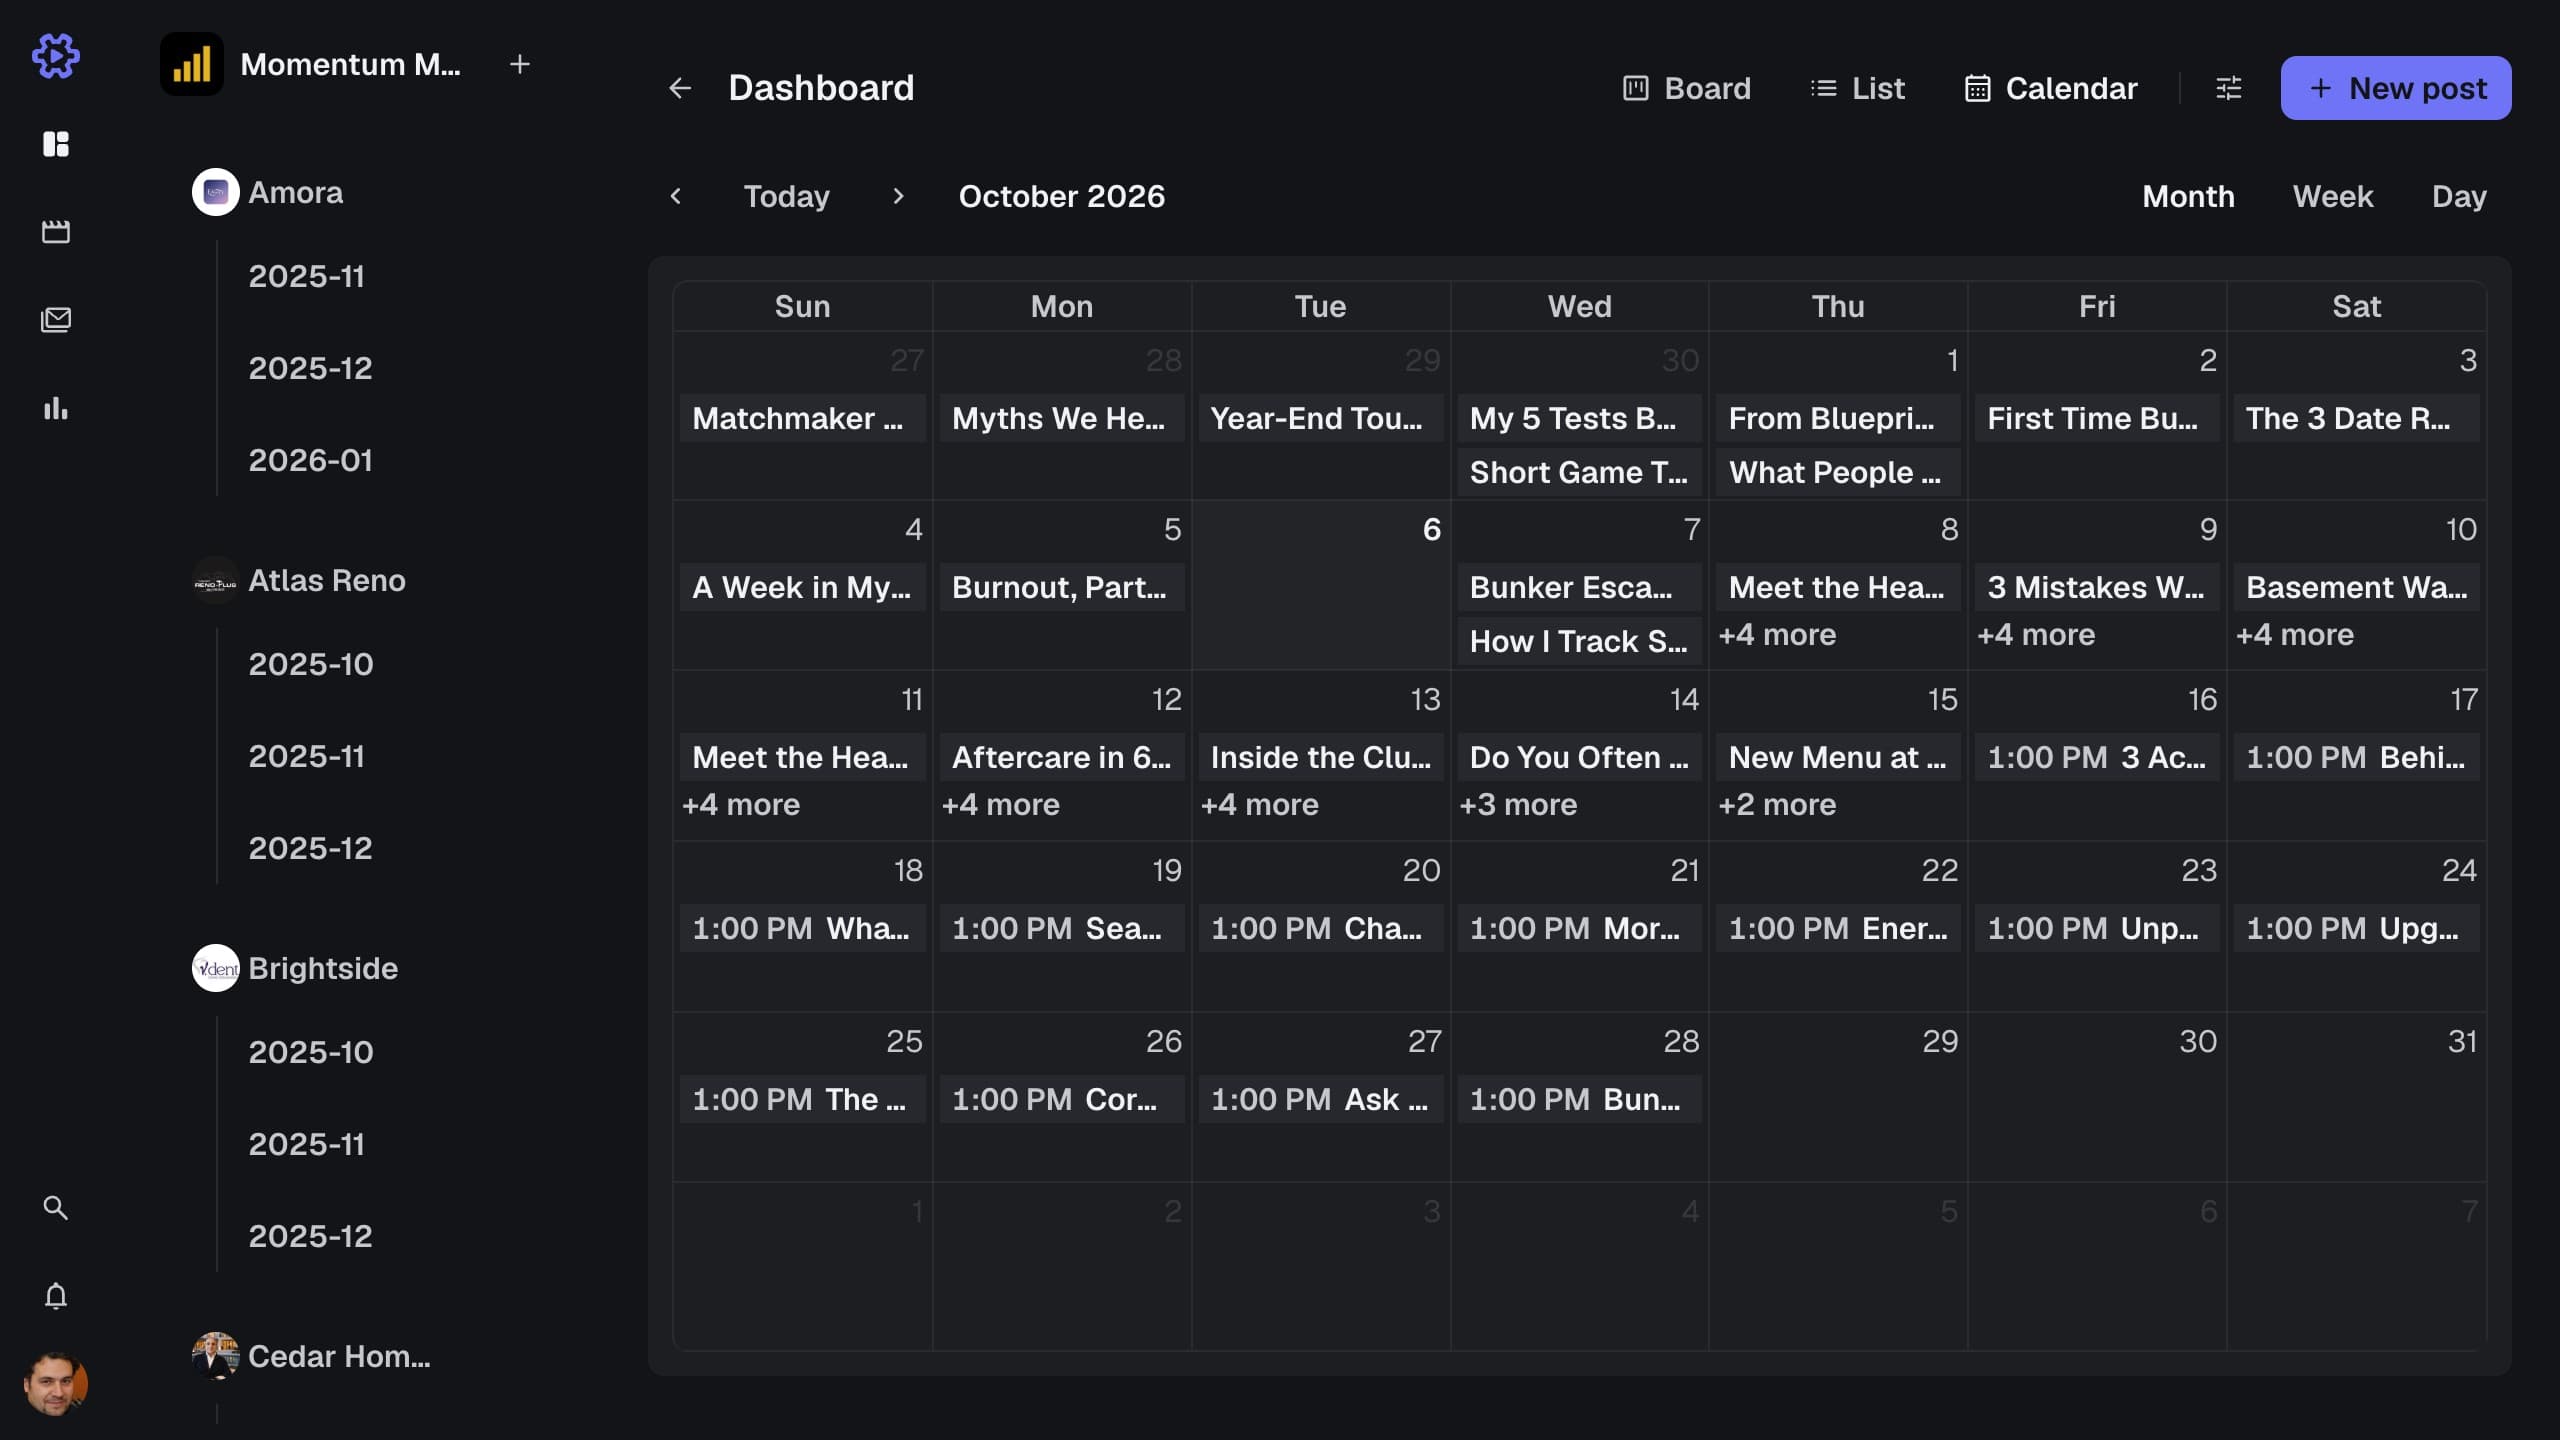The image size is (2560, 1440).
Task: Open the Matchmaker post on September 27
Action: (802, 418)
